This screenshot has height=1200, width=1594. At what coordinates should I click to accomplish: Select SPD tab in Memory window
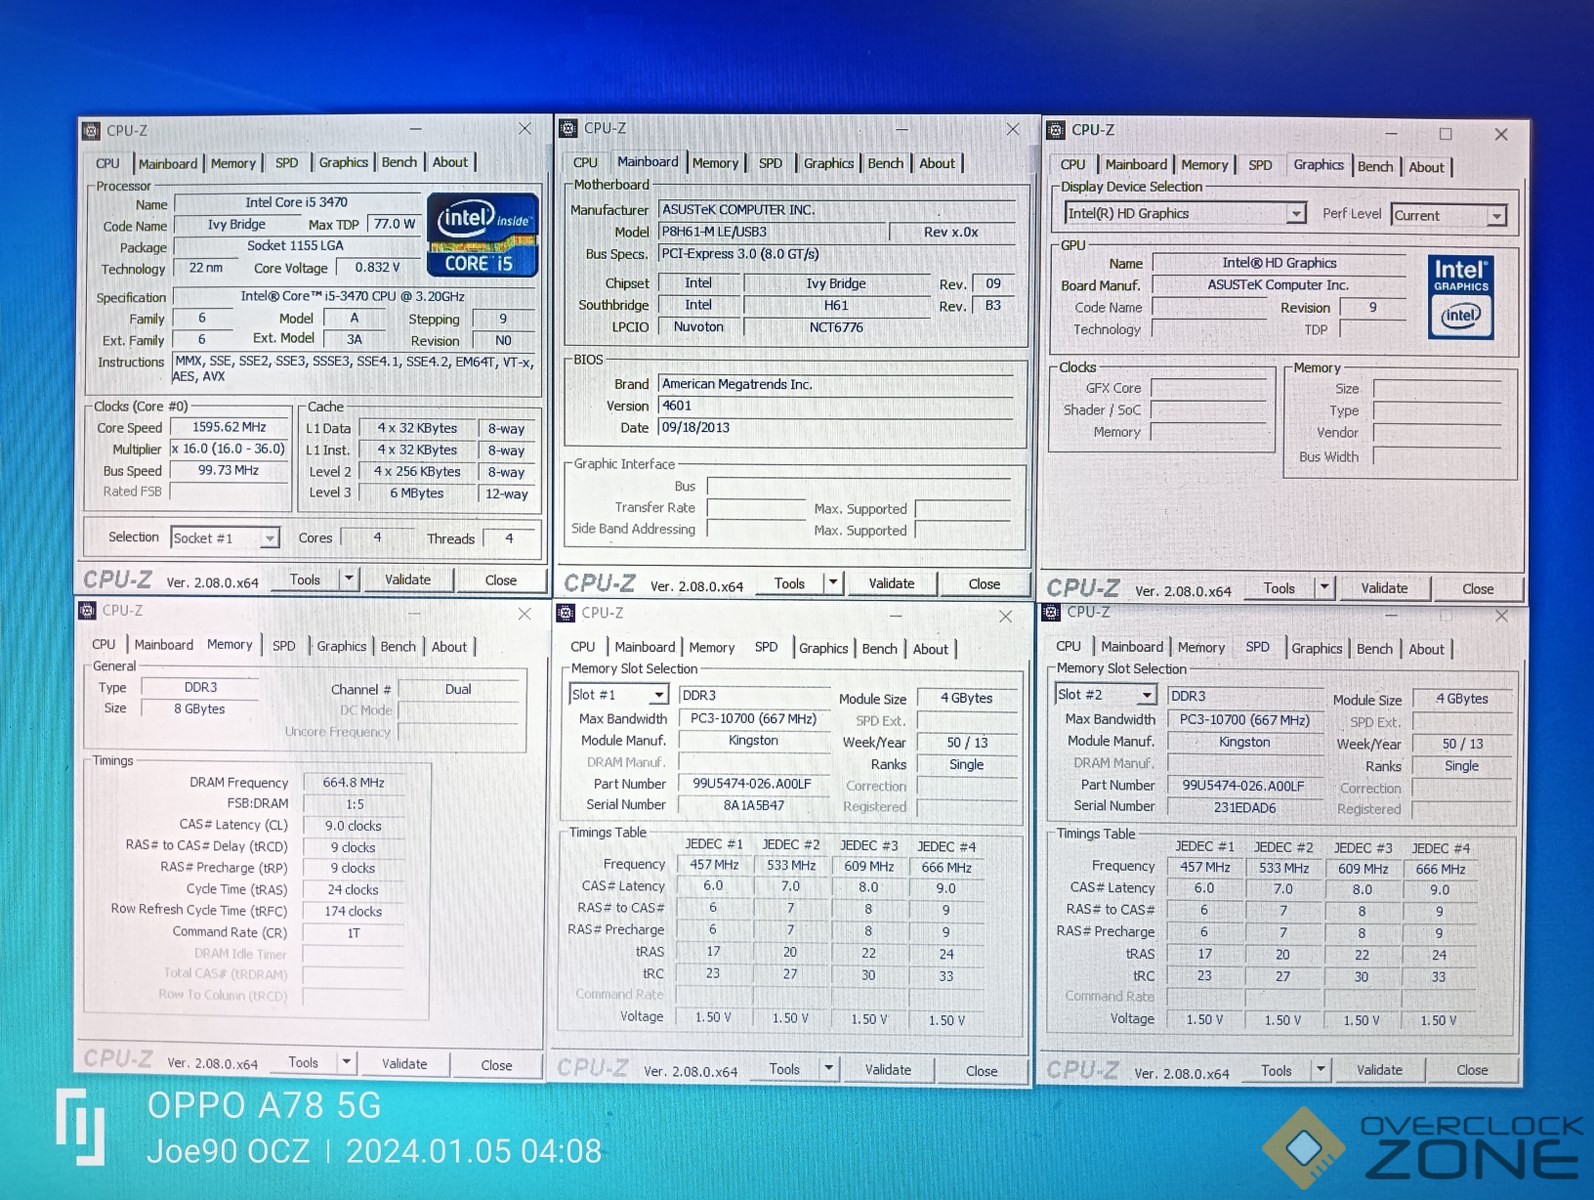point(284,646)
